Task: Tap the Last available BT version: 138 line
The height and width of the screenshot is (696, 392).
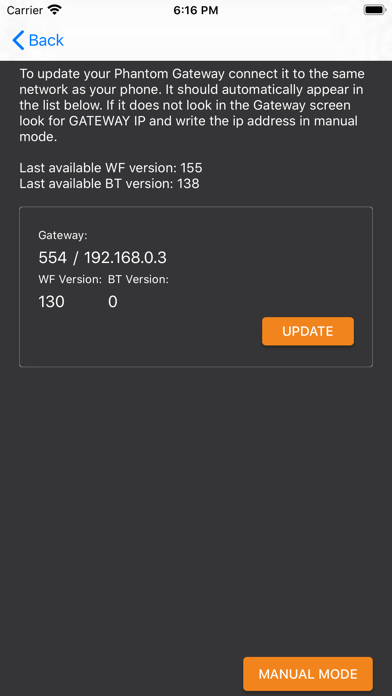Action: tap(109, 183)
